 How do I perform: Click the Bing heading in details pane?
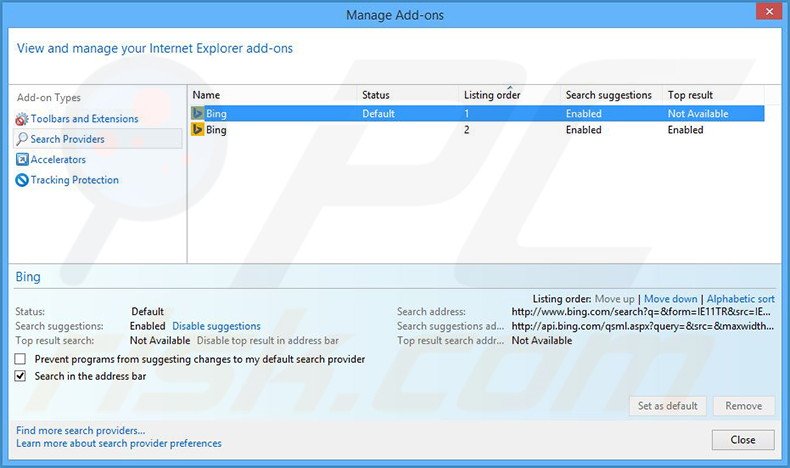[x=28, y=277]
